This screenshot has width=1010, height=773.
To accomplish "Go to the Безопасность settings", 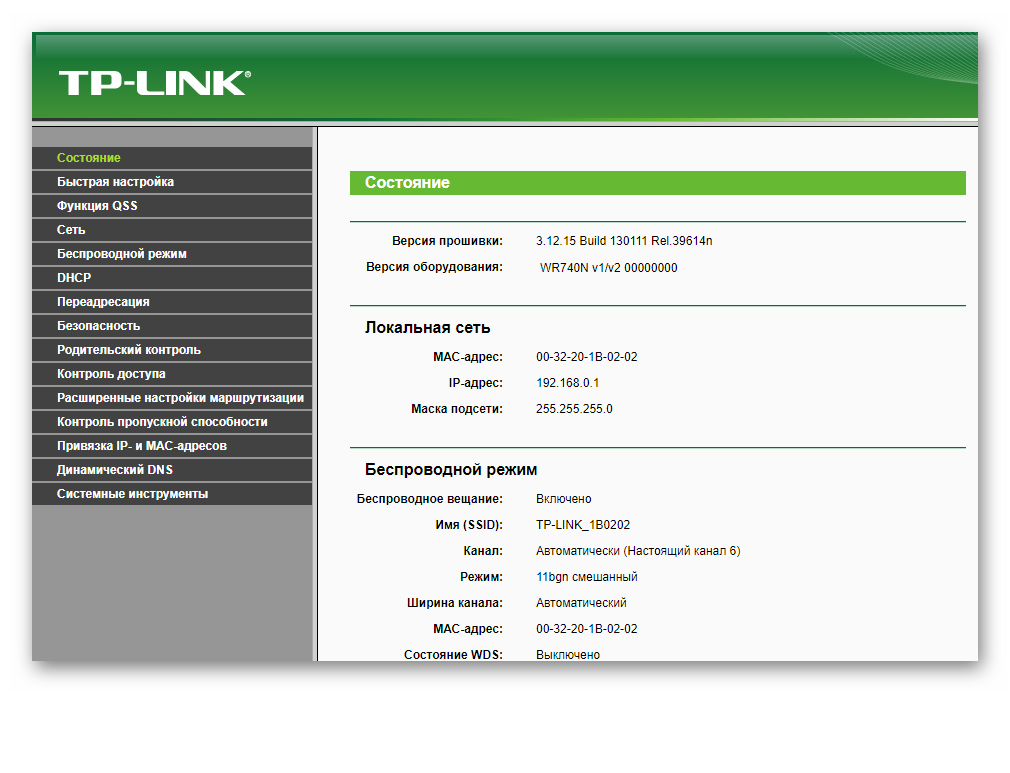I will coord(98,326).
